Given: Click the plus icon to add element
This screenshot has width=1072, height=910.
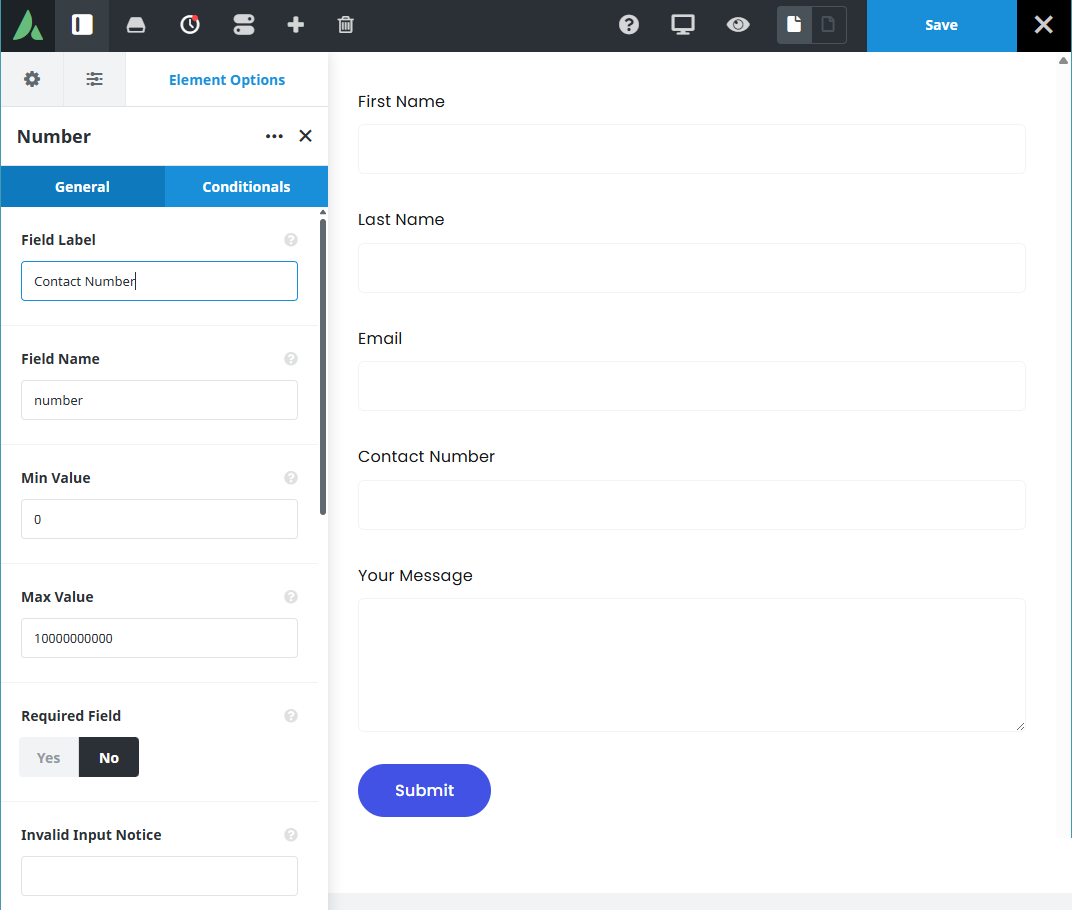Looking at the screenshot, I should [x=295, y=25].
